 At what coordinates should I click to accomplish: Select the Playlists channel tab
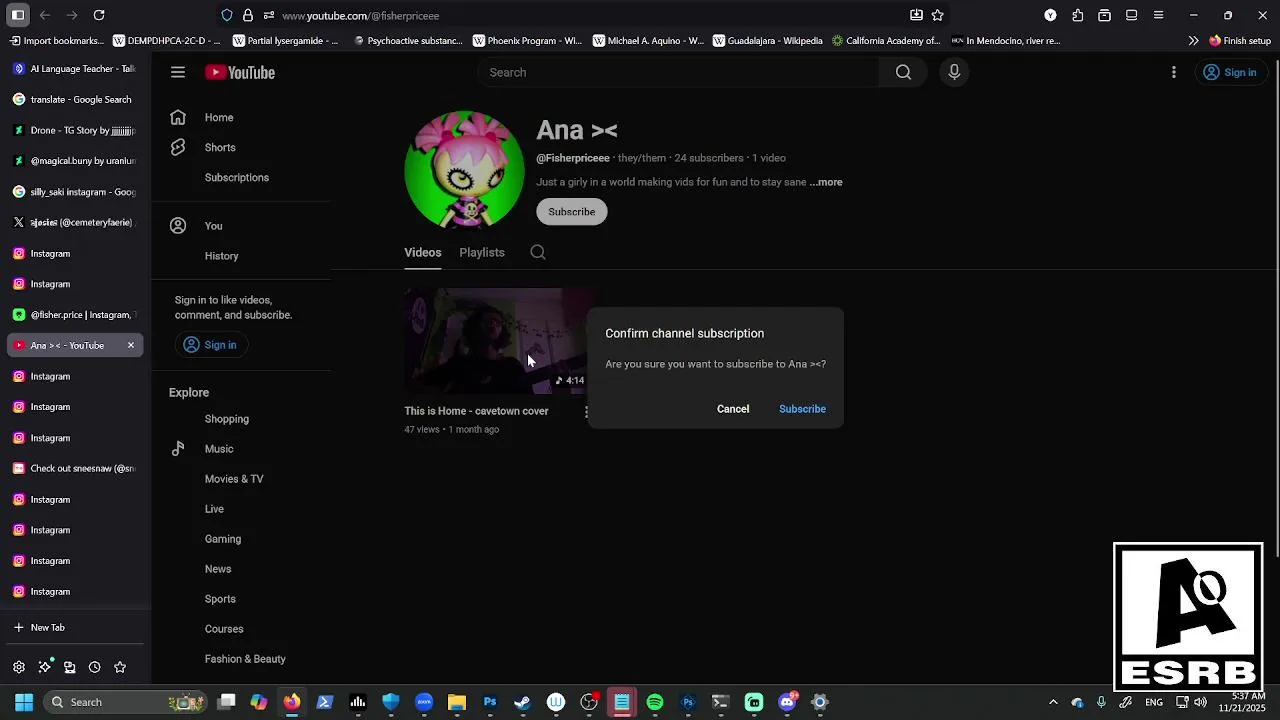pyautogui.click(x=482, y=252)
